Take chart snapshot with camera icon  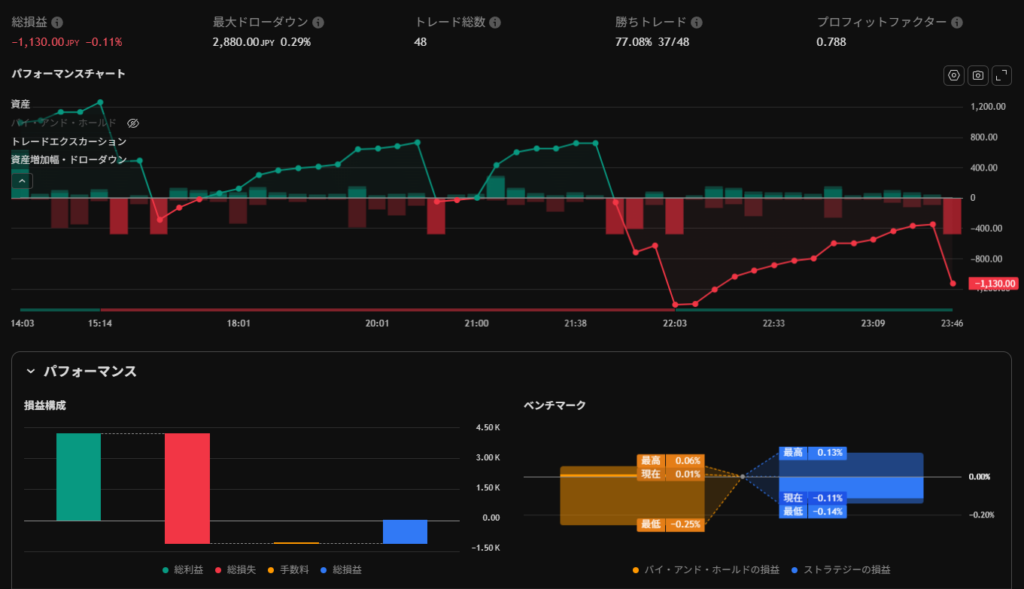tap(978, 75)
